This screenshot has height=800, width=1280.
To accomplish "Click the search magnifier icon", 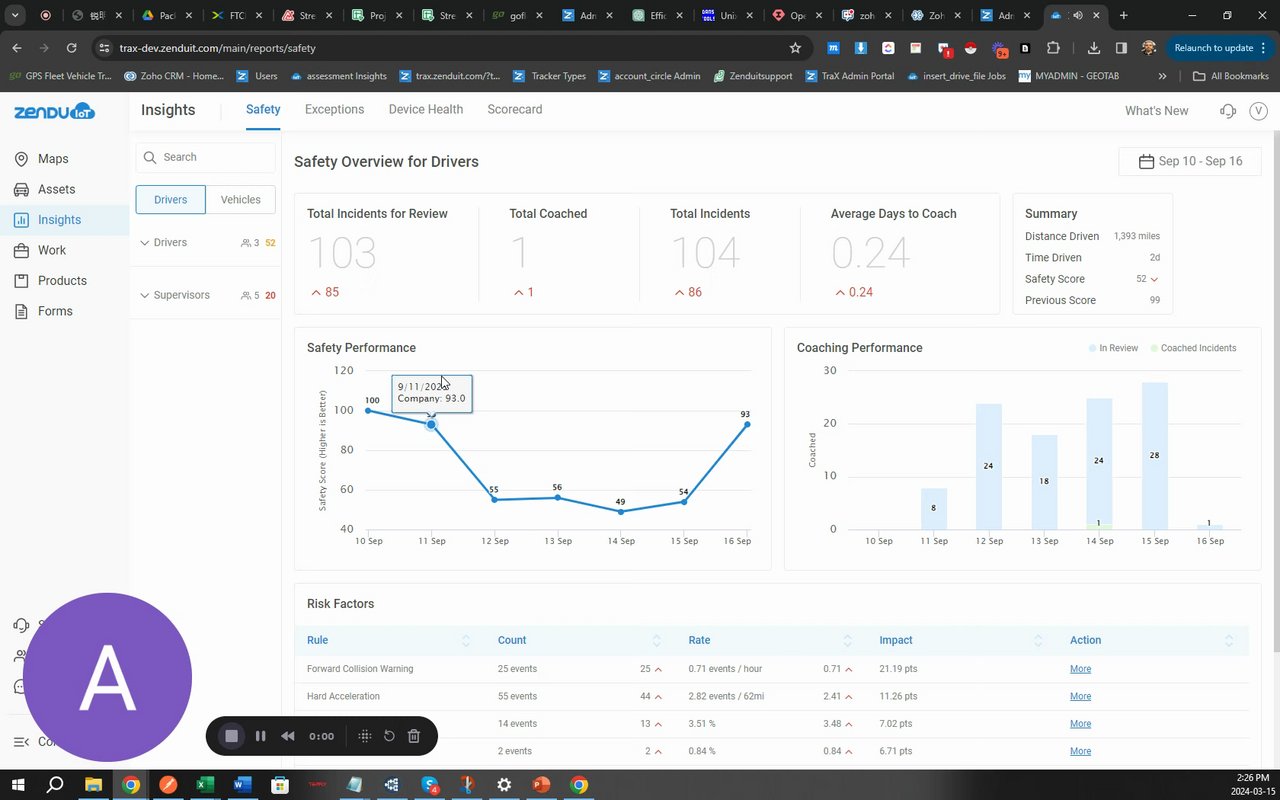I will coord(150,157).
